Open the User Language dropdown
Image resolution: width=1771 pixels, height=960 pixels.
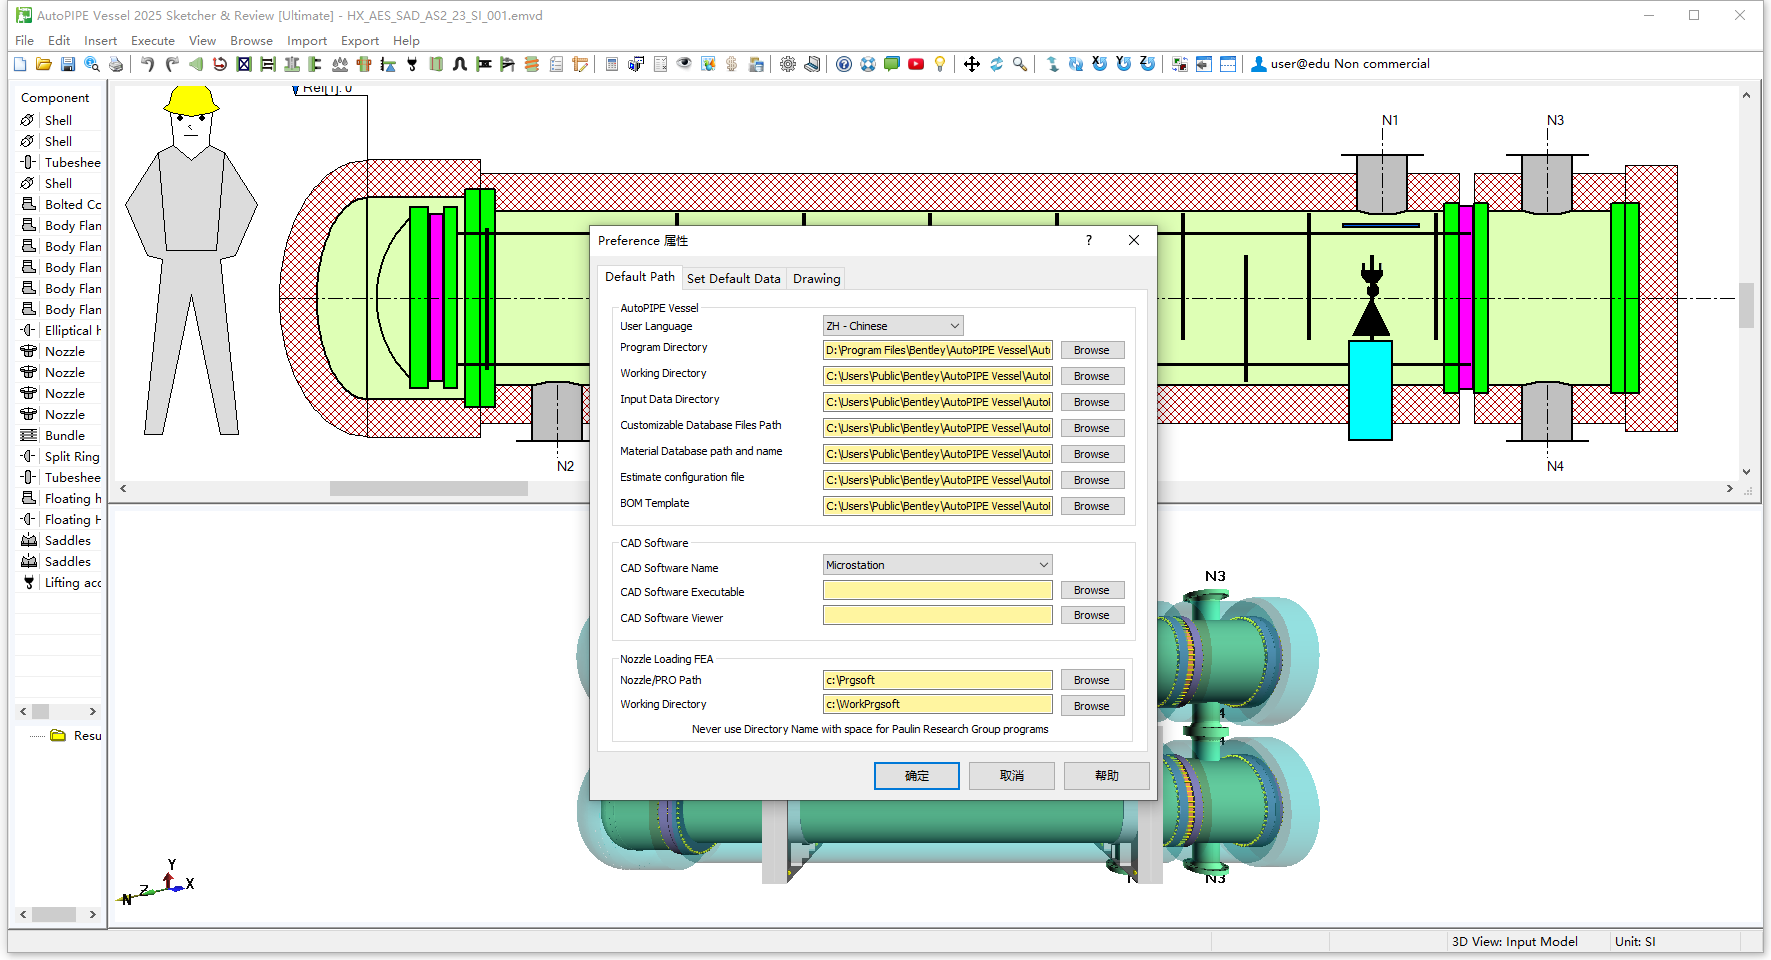893,326
